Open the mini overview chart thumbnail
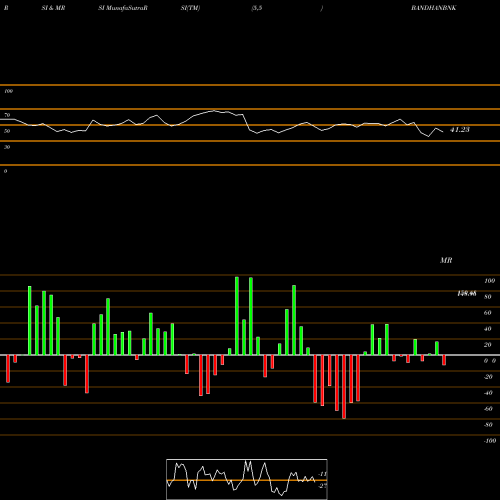This screenshot has height=500, width=500. pos(247,479)
